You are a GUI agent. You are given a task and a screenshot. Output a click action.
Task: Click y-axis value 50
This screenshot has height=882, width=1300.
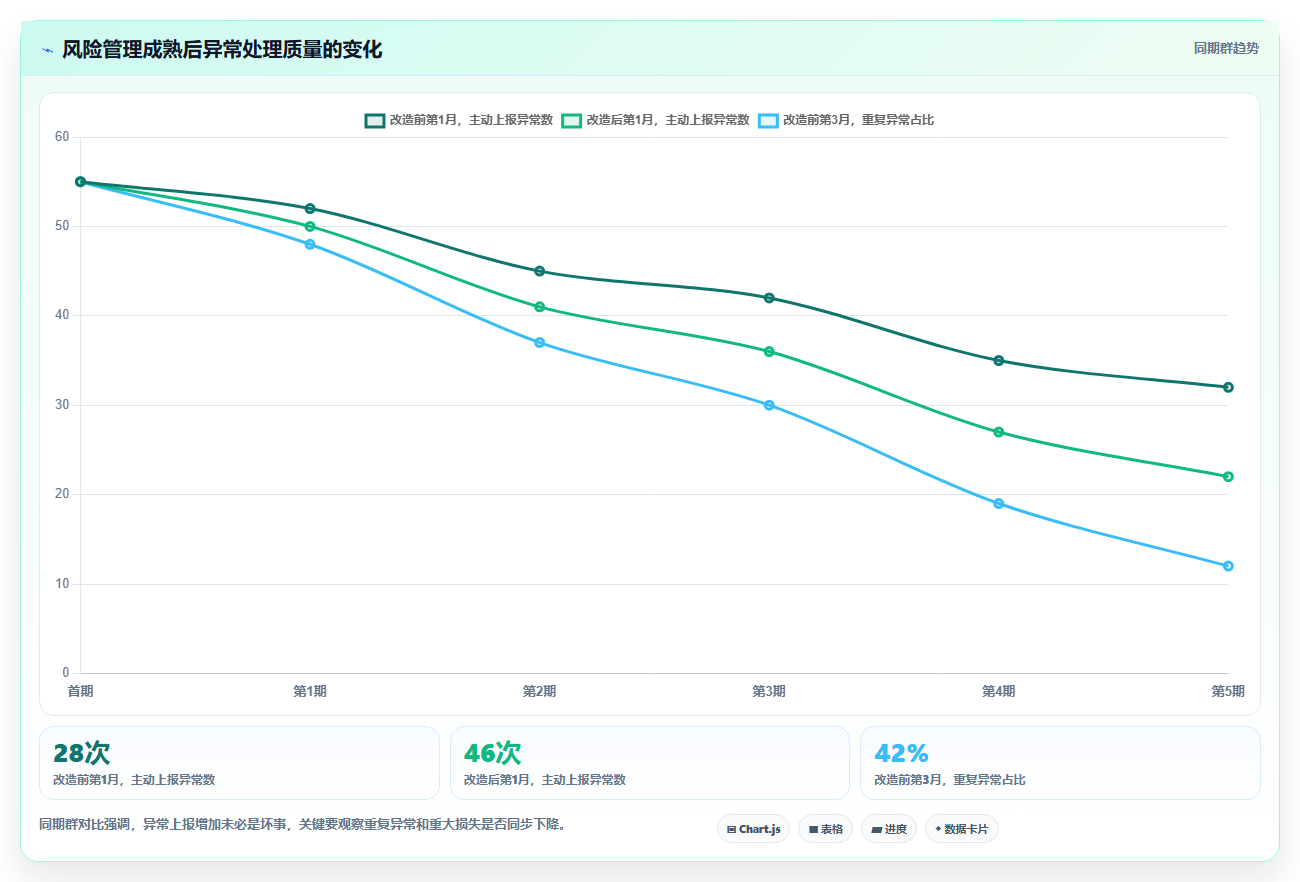[62, 226]
